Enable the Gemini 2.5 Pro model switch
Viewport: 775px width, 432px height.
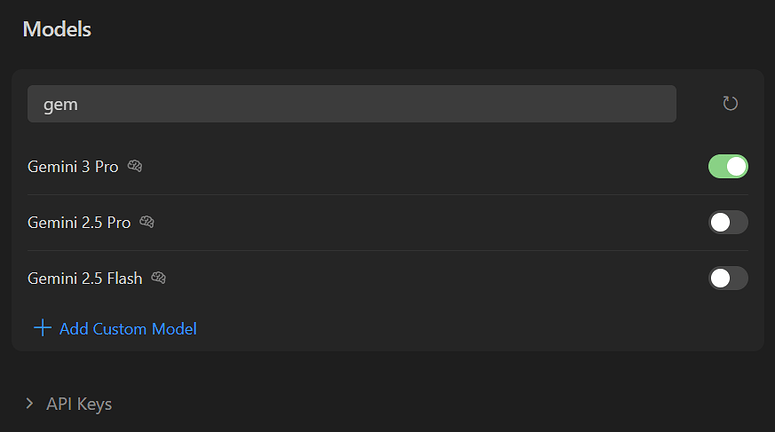point(728,222)
